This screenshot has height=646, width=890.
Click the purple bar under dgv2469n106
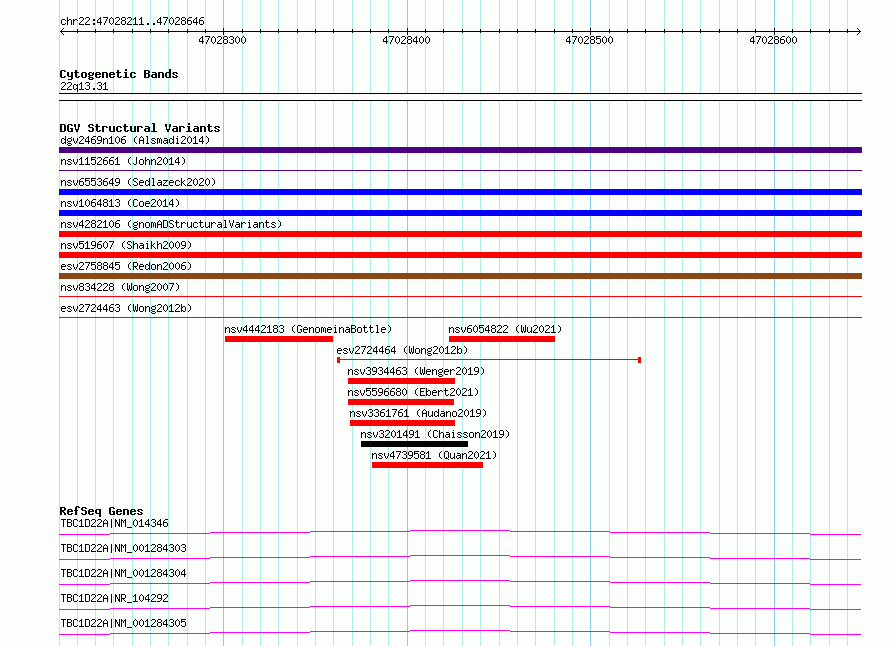pos(460,150)
